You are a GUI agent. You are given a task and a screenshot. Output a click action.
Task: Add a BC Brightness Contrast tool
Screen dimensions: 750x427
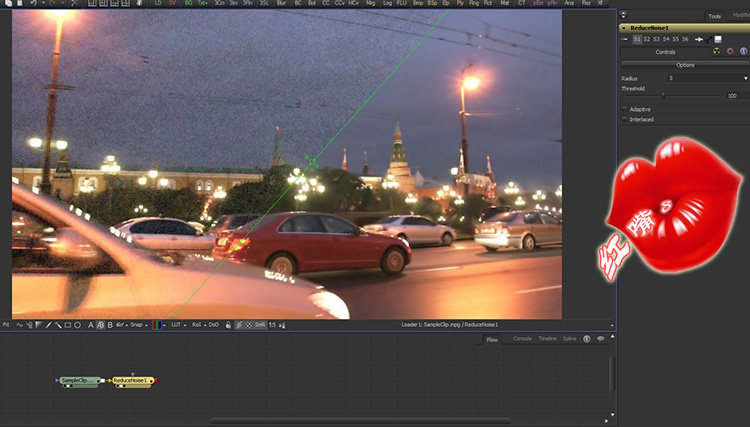tap(298, 3)
